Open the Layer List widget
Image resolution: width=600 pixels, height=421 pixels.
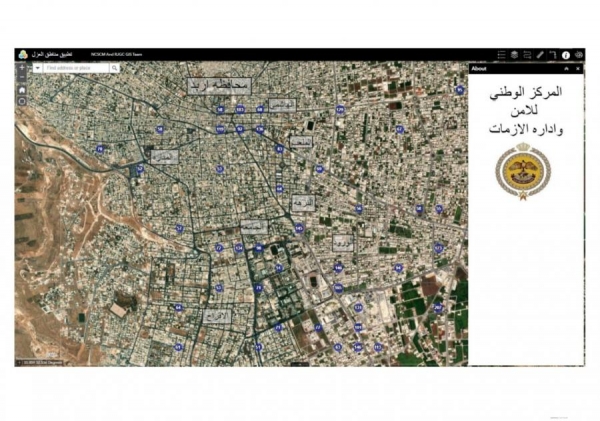[514, 54]
